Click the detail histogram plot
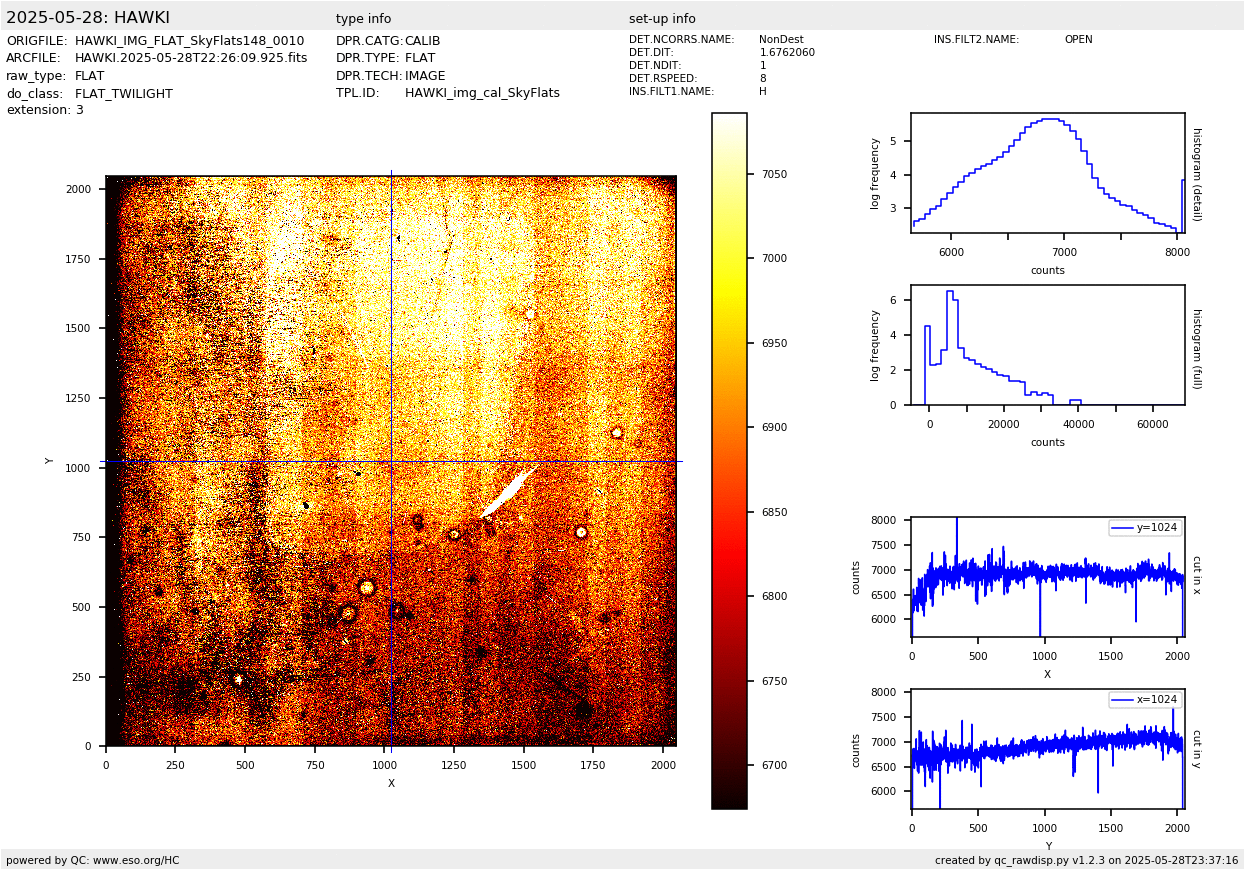 coord(1047,173)
